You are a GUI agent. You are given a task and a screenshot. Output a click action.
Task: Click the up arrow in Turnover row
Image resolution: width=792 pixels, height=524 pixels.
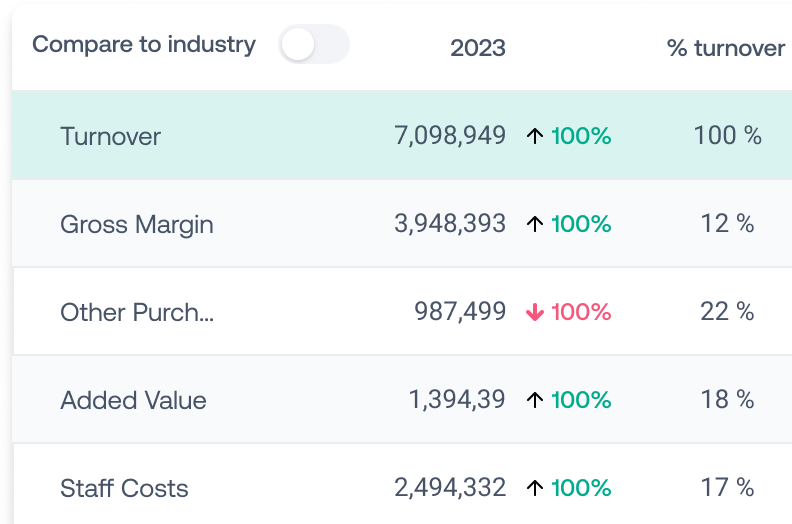coord(535,136)
